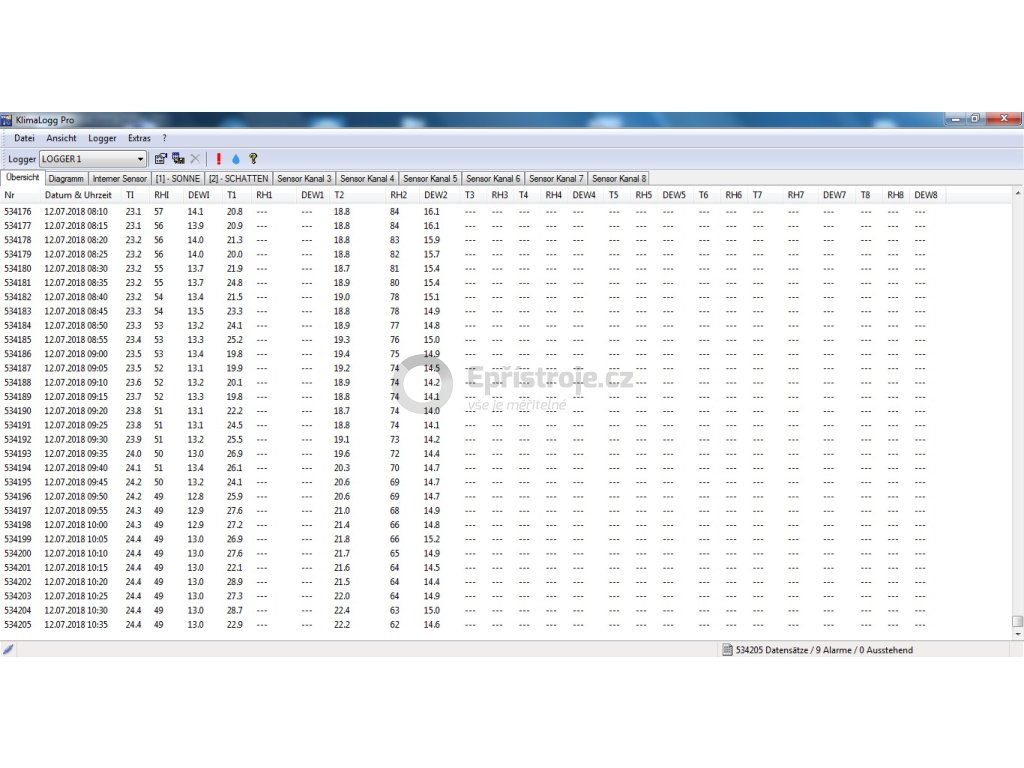Select the Sensor Kanal 5 tab
Screen dimensions: 1024x768
coord(430,179)
